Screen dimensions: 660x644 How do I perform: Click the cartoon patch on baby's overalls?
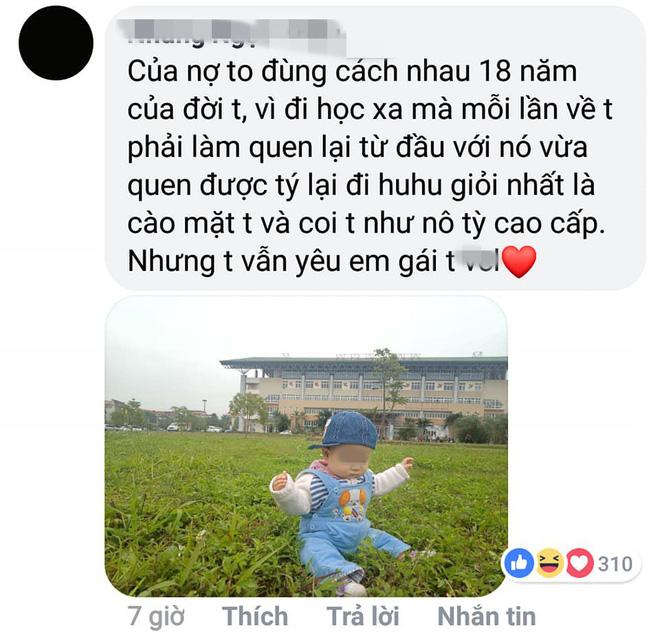(351, 504)
